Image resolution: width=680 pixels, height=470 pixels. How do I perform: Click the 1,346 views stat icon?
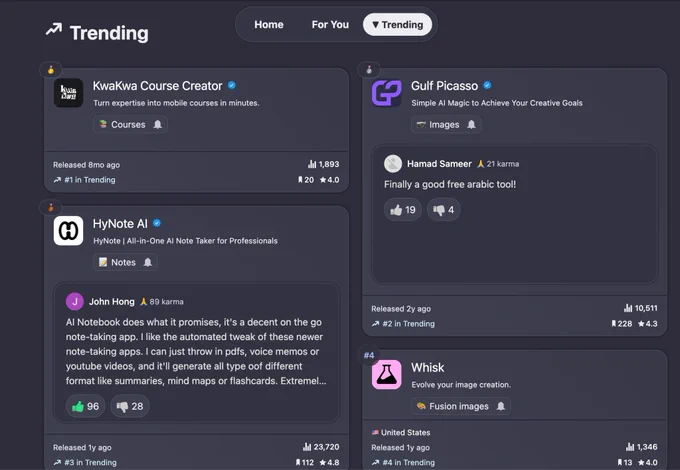click(630, 447)
